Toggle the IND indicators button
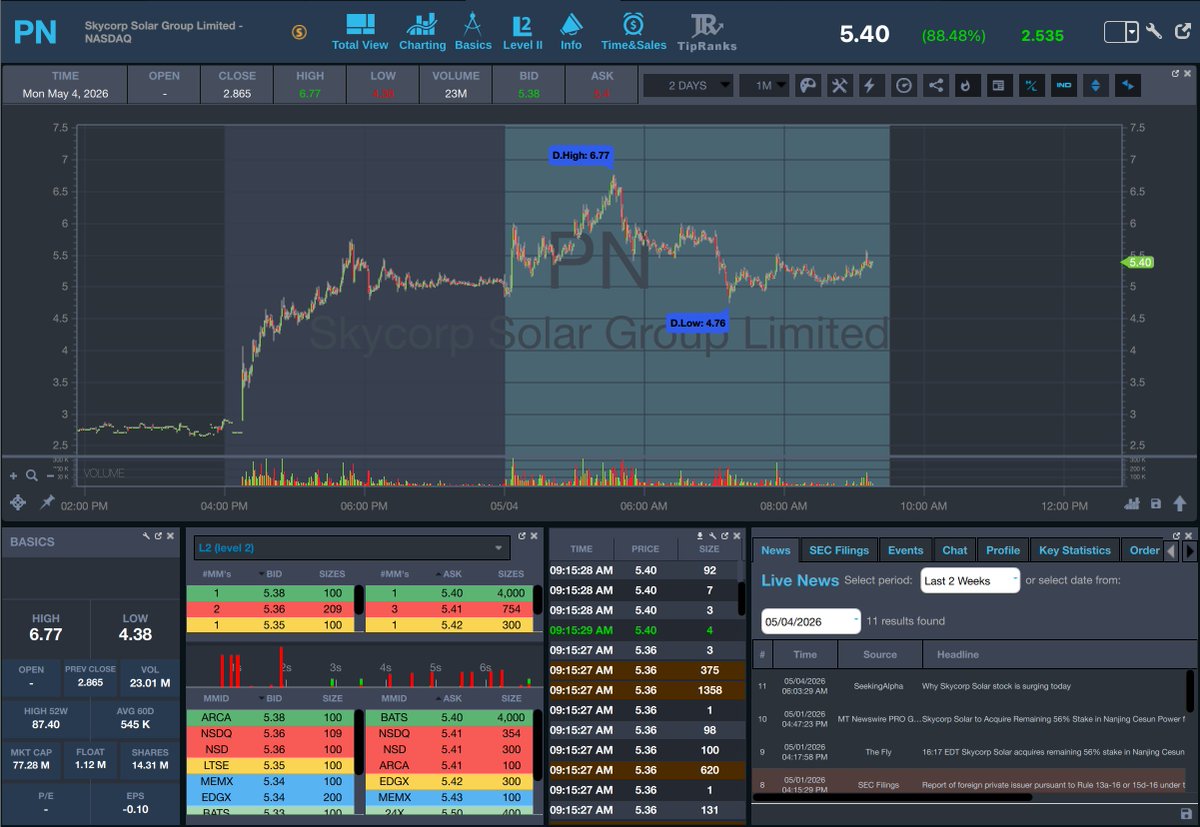 tap(1063, 85)
